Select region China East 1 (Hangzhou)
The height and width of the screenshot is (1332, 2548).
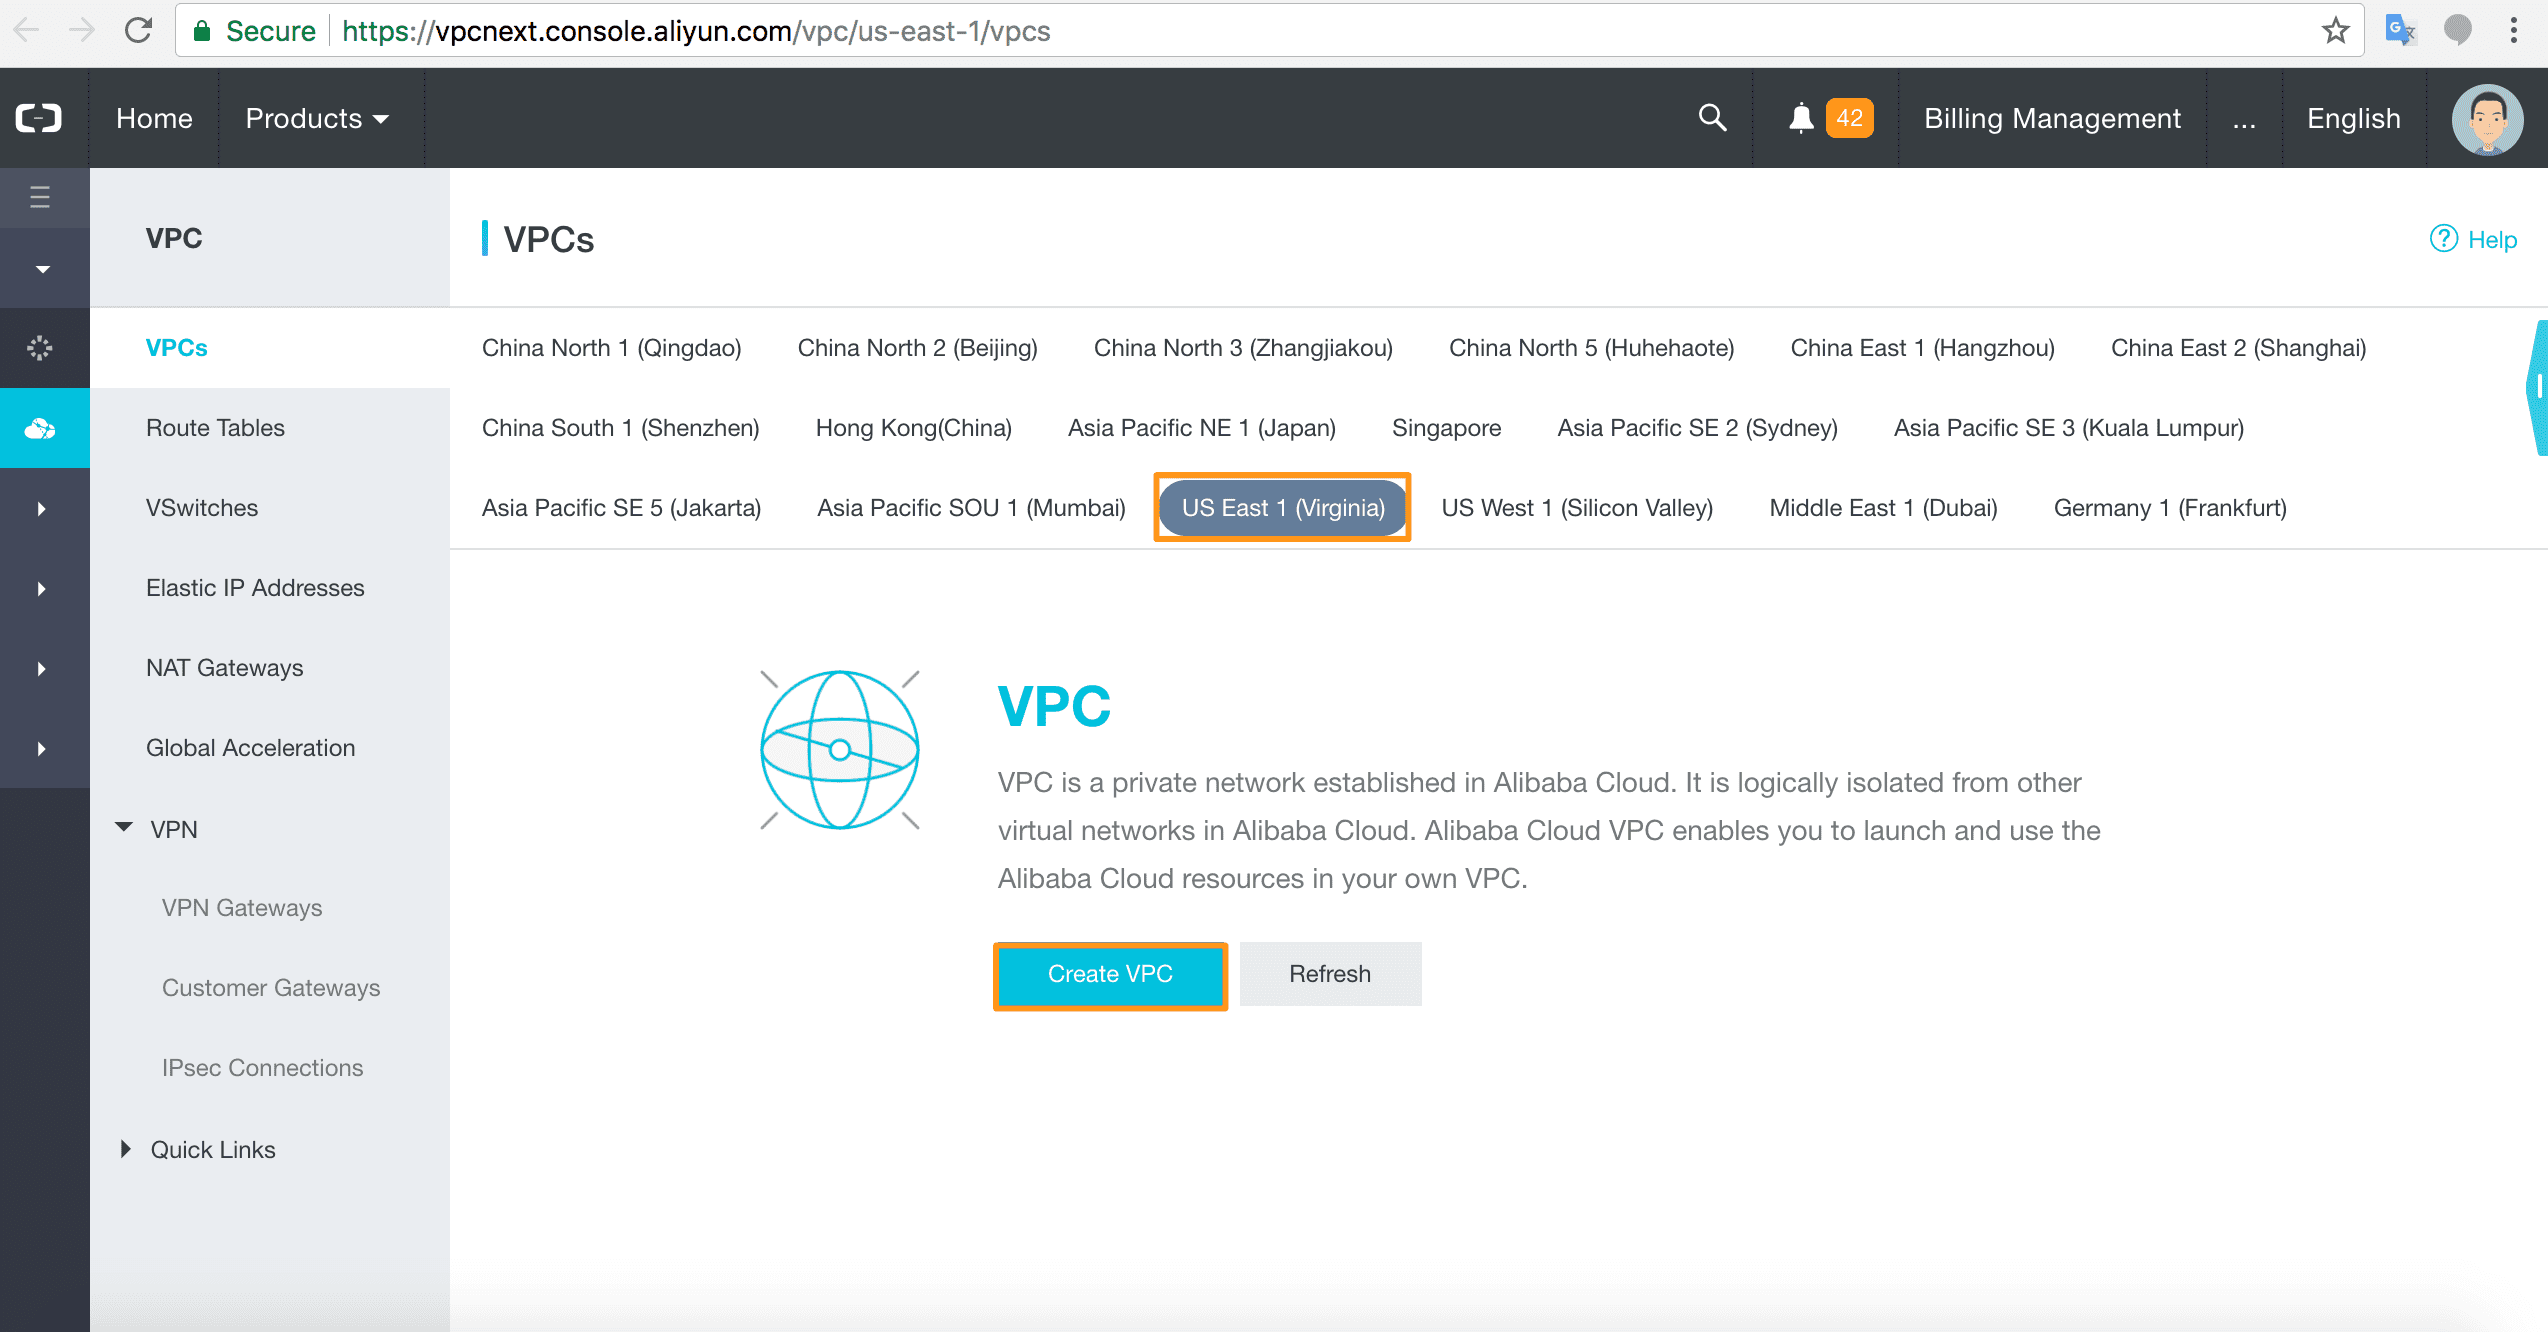pos(1922,348)
